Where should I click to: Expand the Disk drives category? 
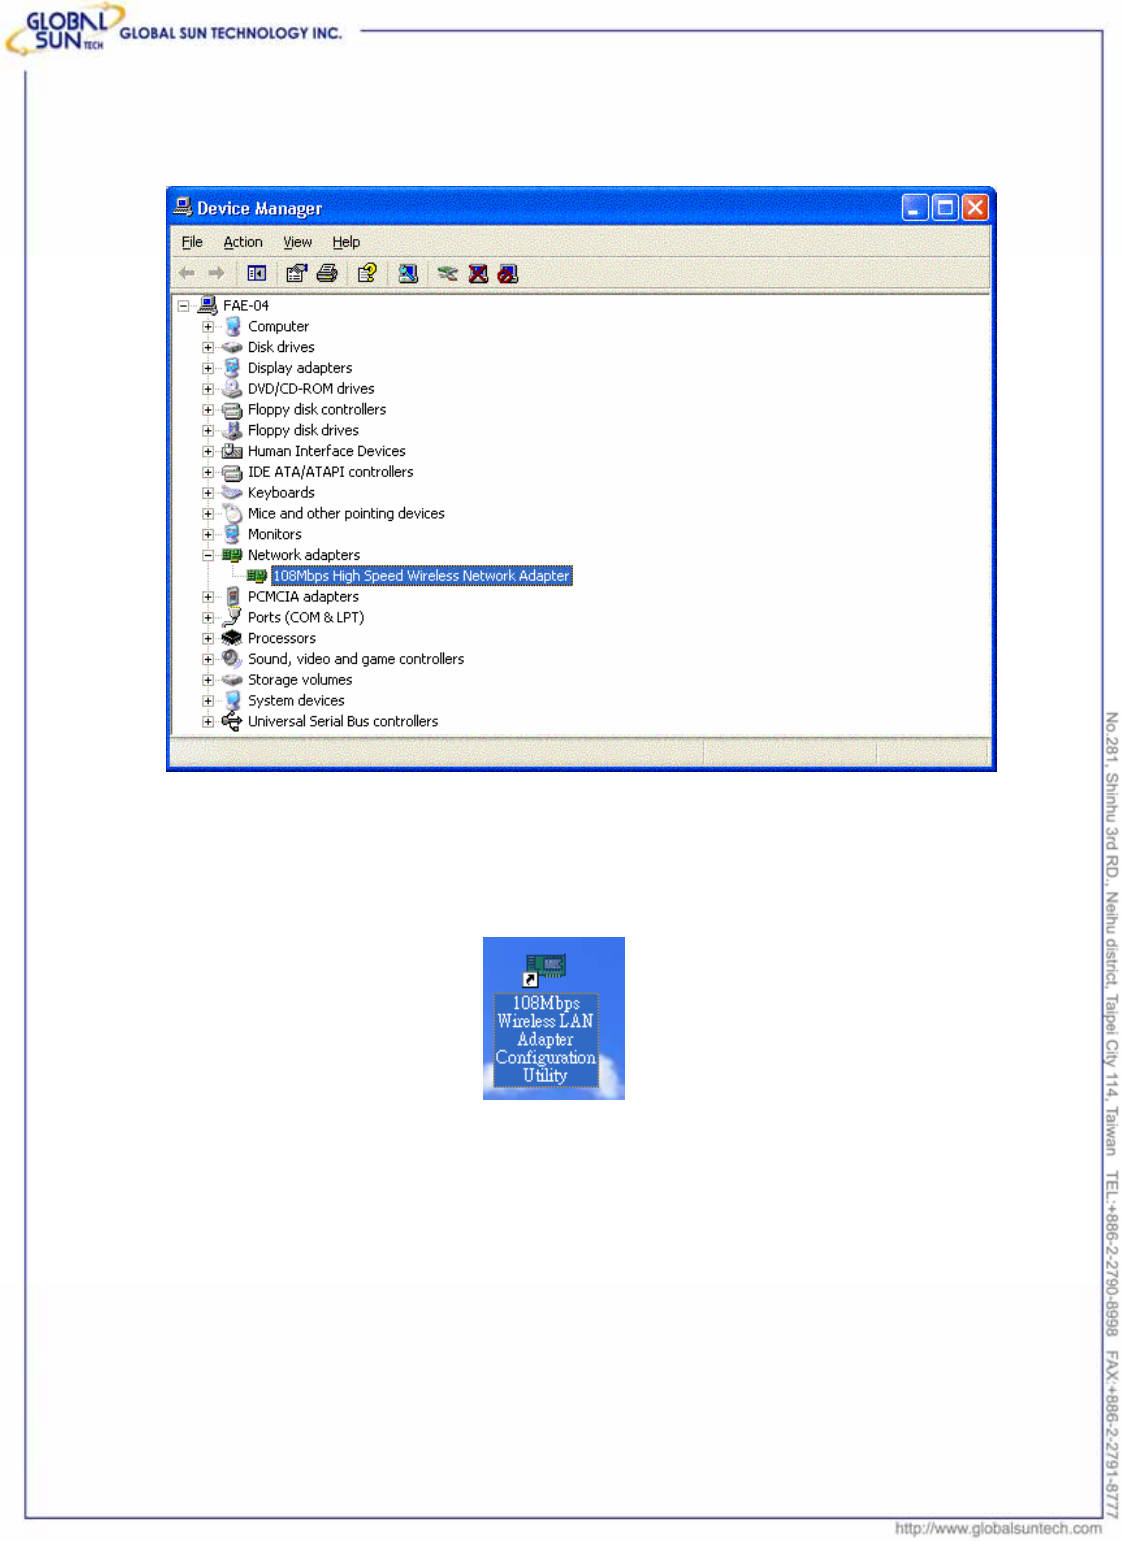[208, 348]
